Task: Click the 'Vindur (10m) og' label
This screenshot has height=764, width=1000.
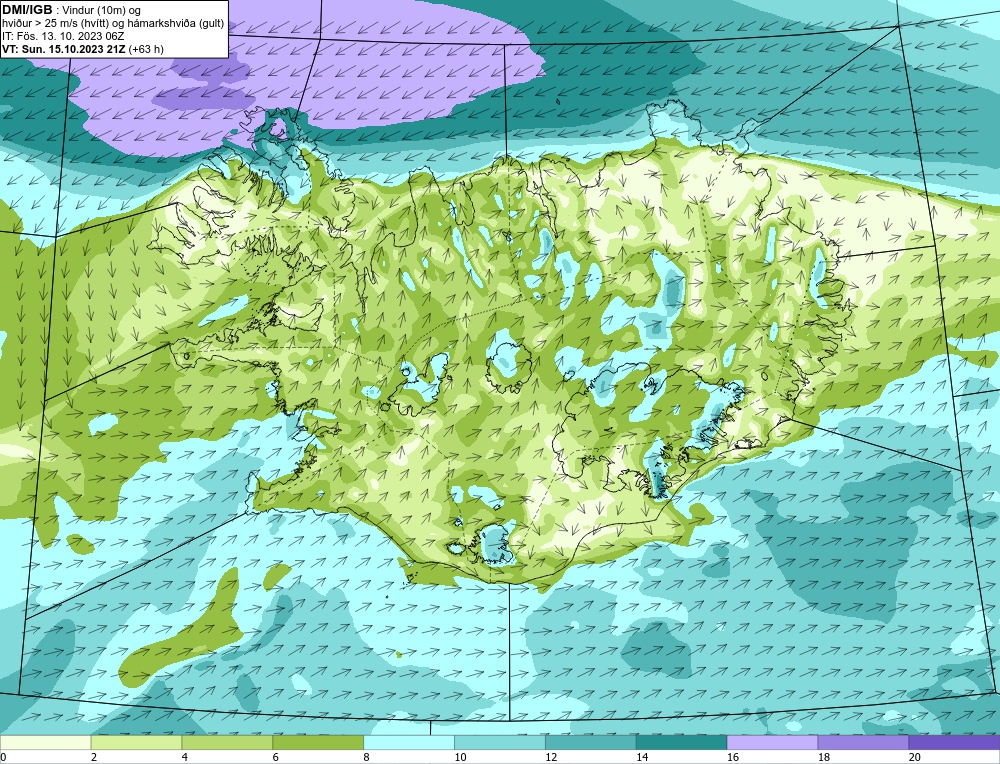Action: 101,10
